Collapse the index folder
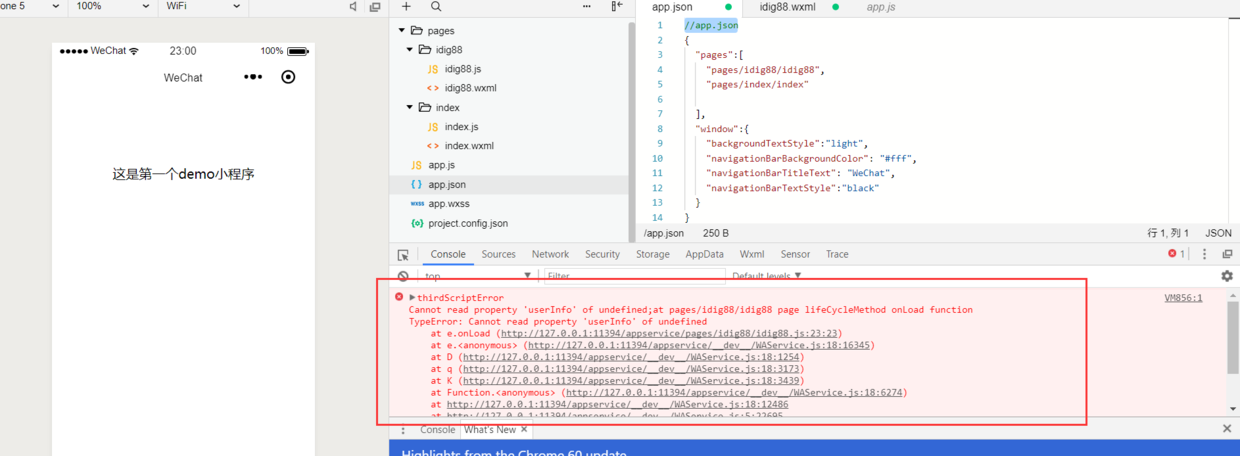 tap(410, 108)
